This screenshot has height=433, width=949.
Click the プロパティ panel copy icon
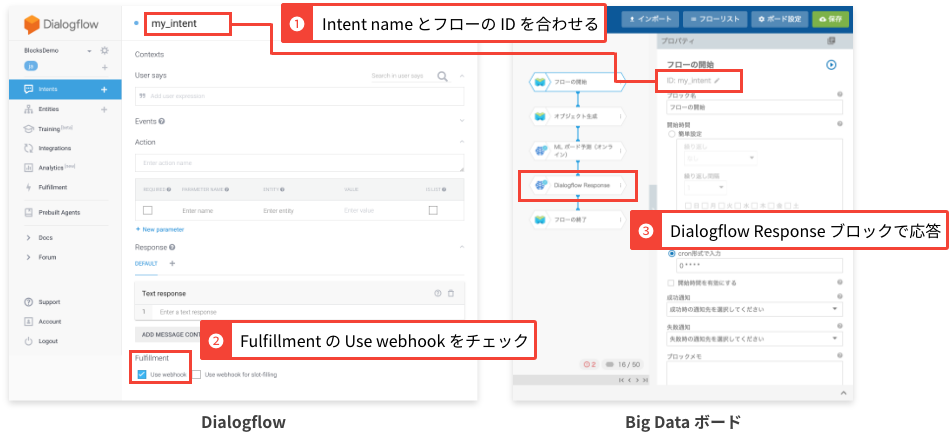coord(830,41)
